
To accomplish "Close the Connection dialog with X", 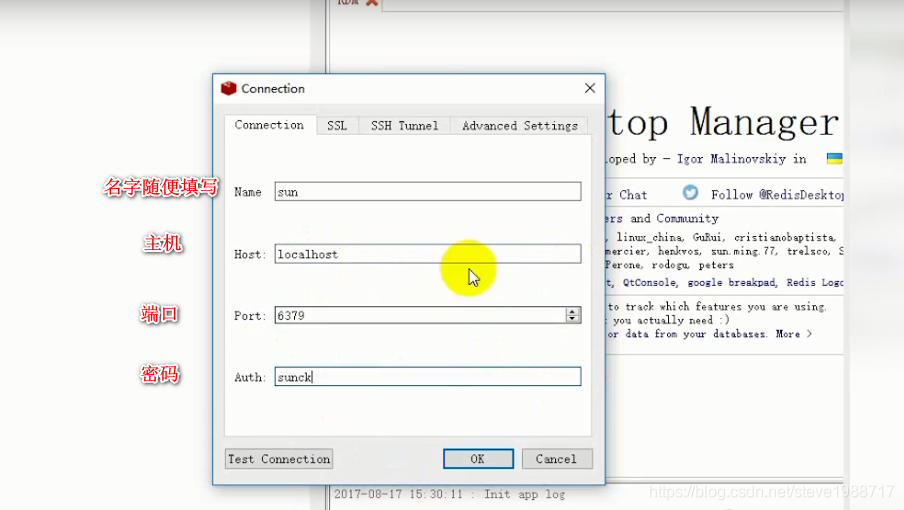I will pyautogui.click(x=590, y=88).
